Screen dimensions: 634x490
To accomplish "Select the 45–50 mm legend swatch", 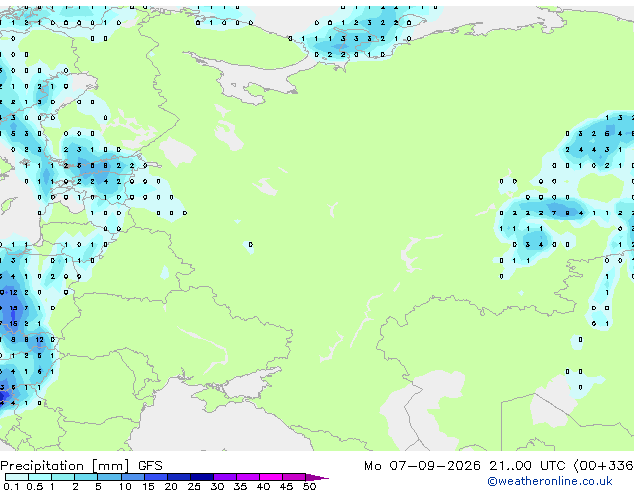I will click(x=294, y=477).
